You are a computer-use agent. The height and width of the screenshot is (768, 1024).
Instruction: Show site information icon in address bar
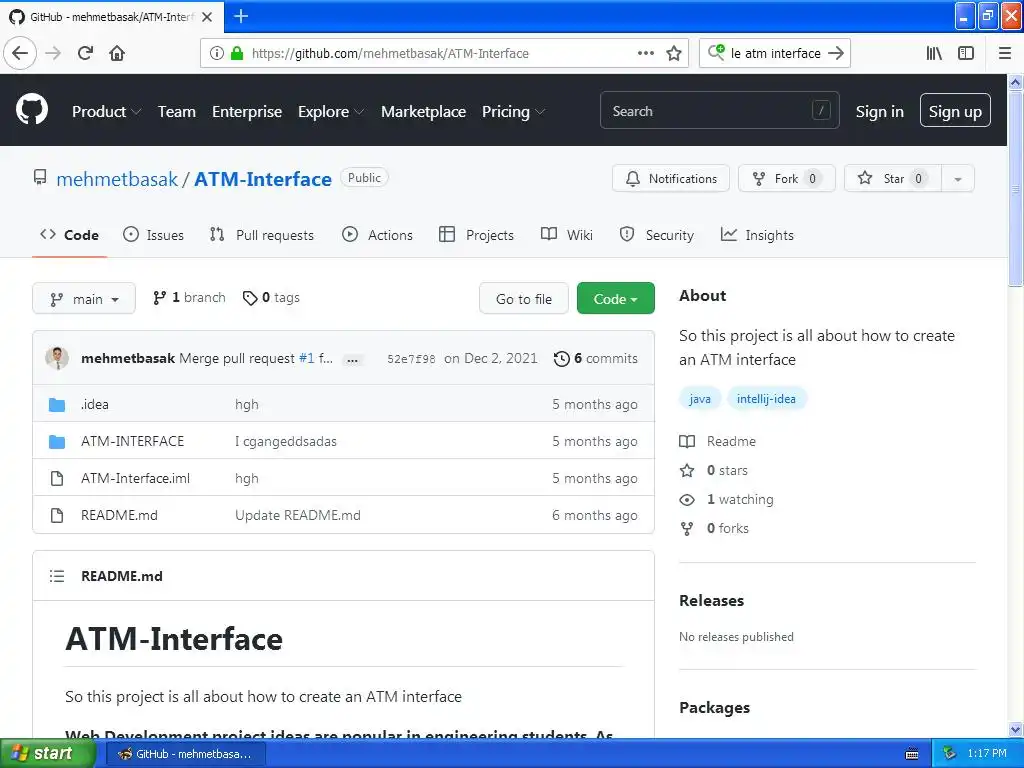(216, 53)
